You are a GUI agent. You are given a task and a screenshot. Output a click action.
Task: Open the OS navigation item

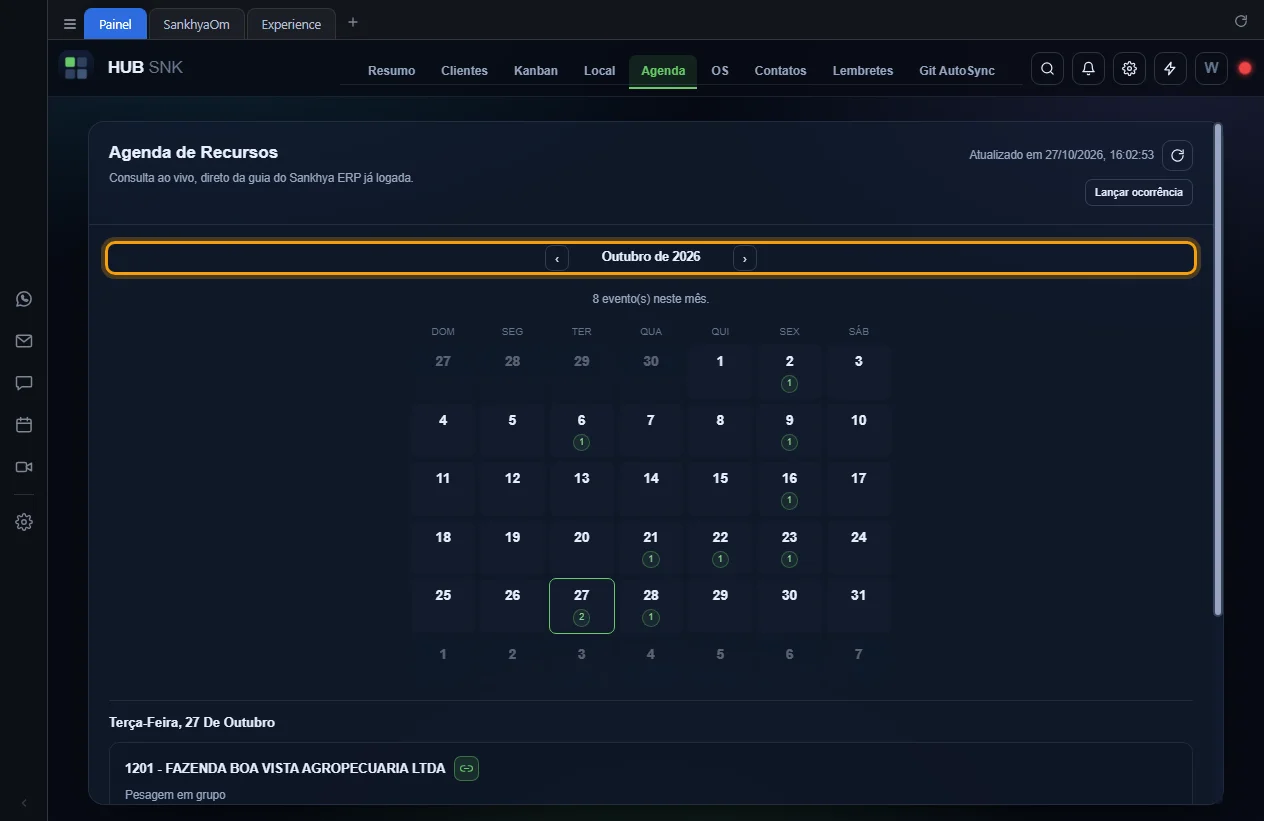pos(720,71)
